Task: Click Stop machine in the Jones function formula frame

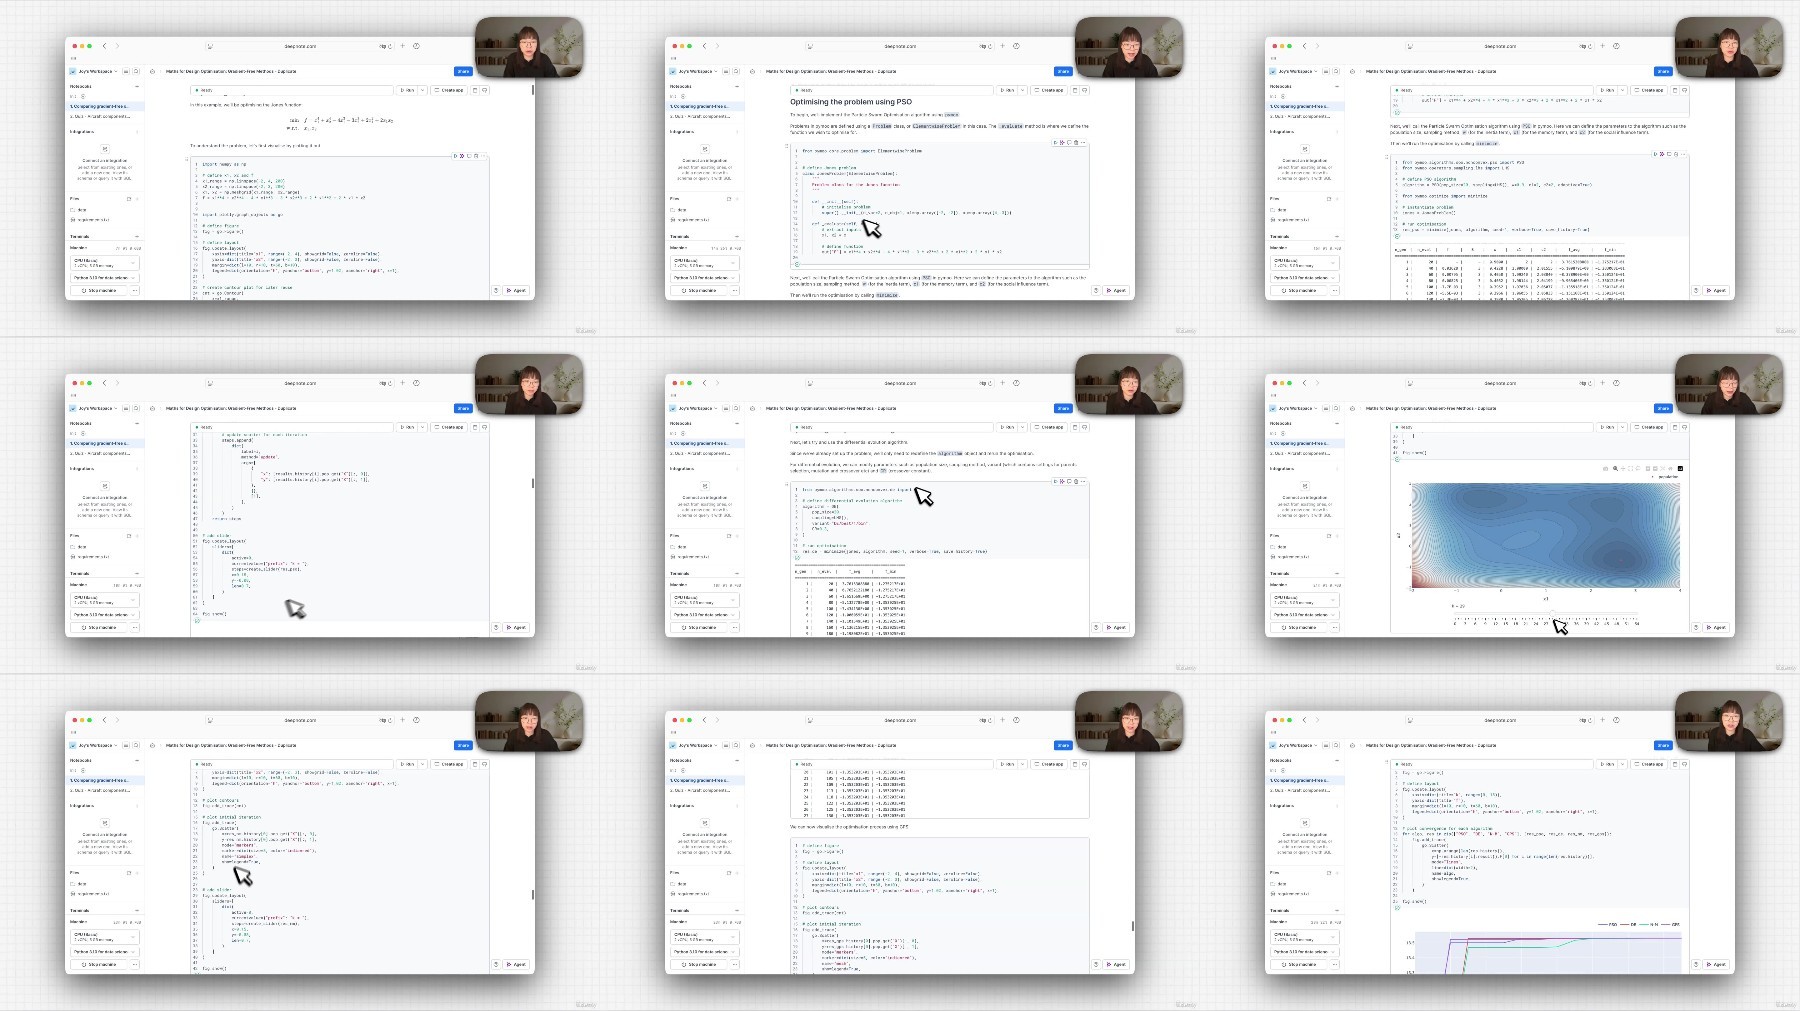Action: [100, 290]
